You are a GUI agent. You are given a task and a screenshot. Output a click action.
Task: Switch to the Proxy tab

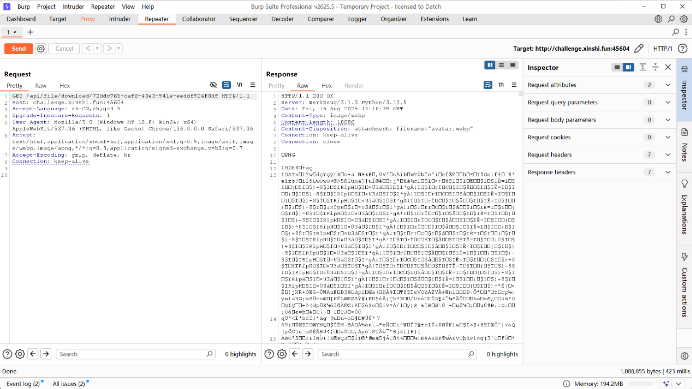(88, 19)
